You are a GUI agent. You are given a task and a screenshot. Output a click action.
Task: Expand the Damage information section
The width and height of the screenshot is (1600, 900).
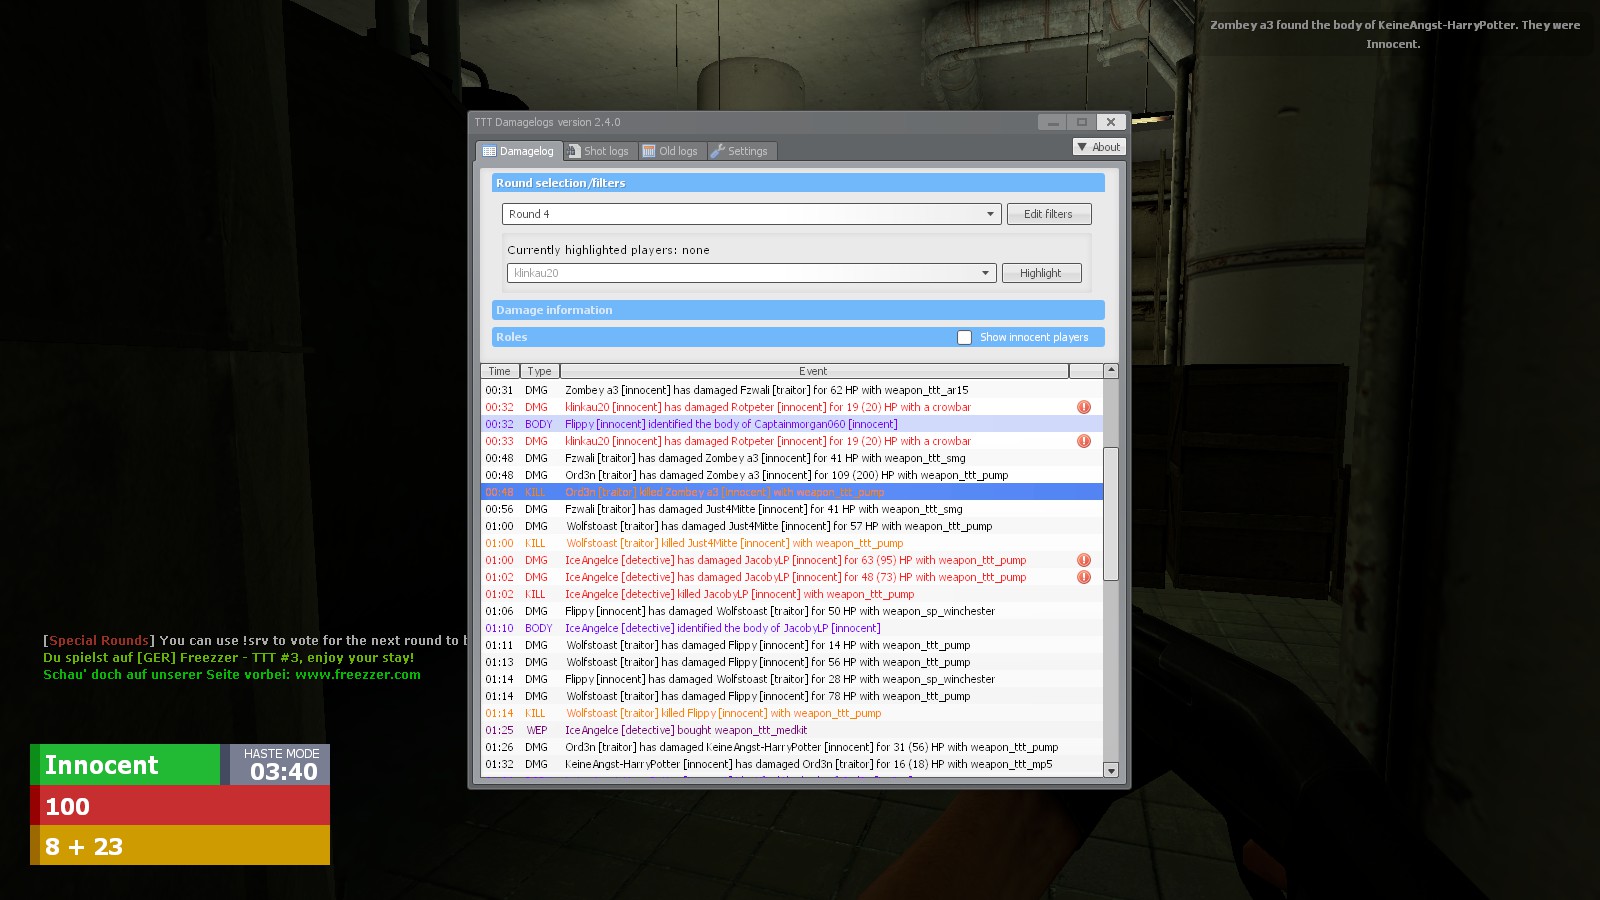[x=797, y=310]
